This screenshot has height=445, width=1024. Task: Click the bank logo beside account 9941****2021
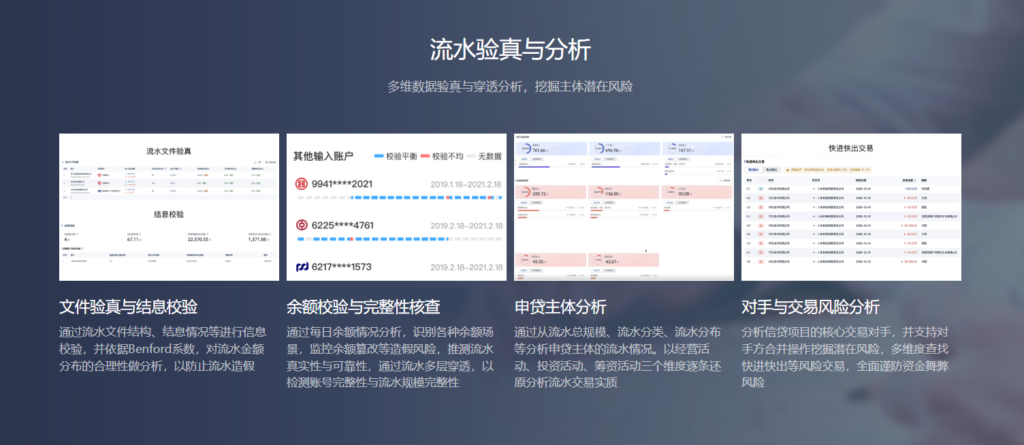(x=301, y=184)
